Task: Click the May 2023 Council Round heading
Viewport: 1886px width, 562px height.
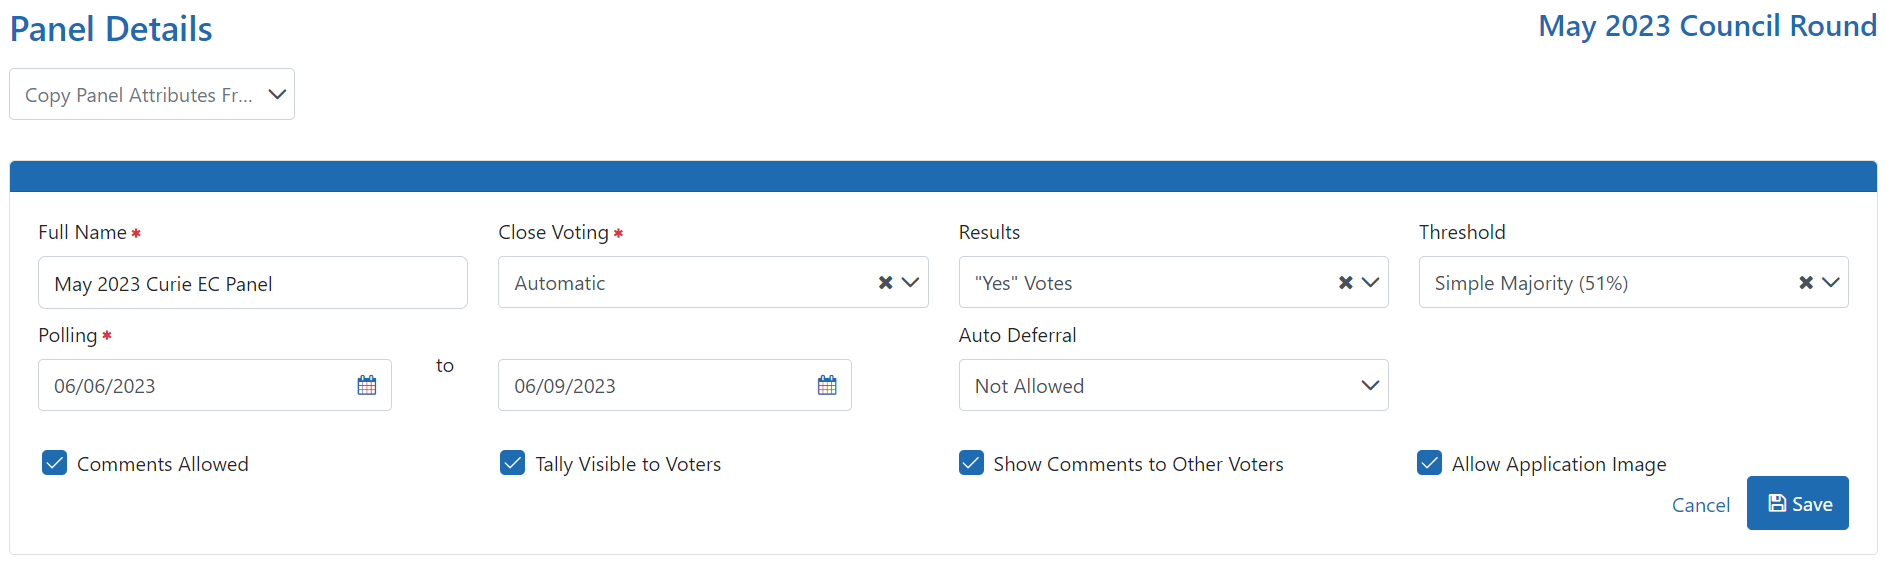Action: [x=1707, y=26]
